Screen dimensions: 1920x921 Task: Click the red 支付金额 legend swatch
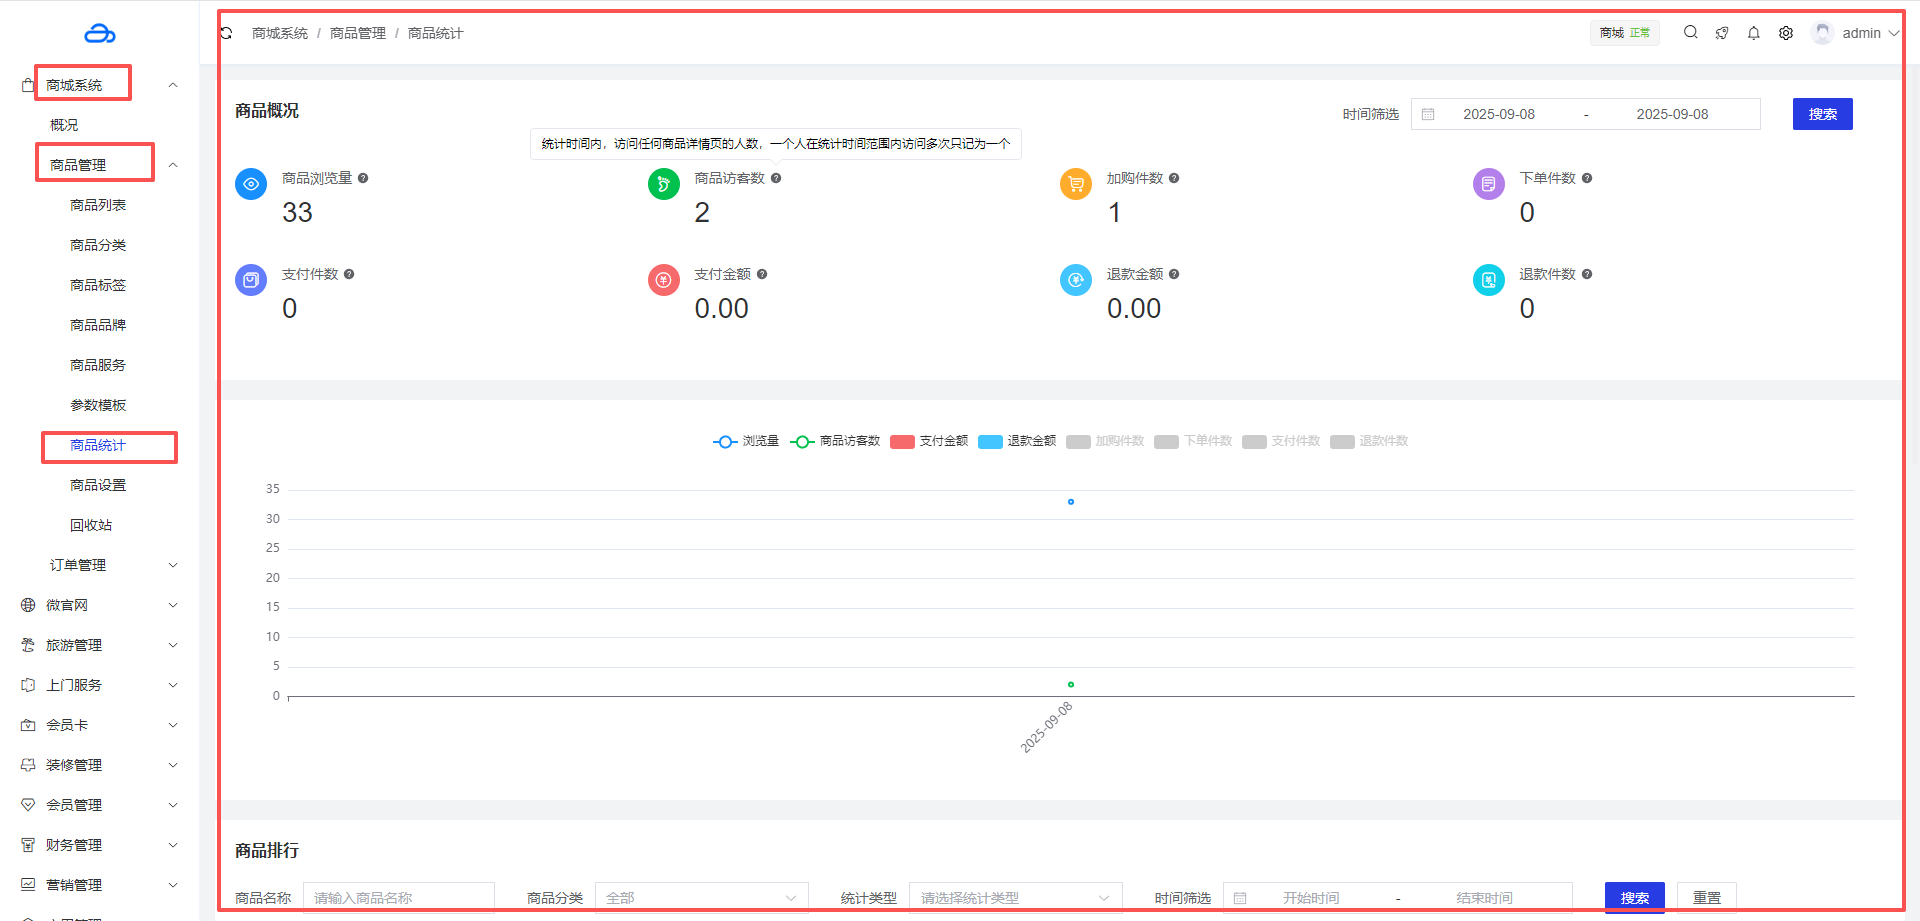[902, 442]
